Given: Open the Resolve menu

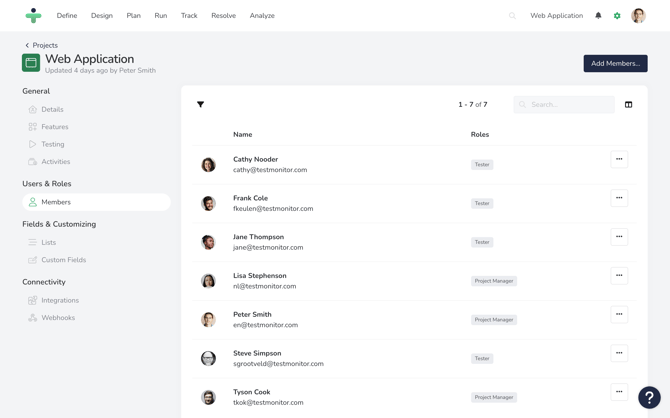Looking at the screenshot, I should pyautogui.click(x=223, y=15).
